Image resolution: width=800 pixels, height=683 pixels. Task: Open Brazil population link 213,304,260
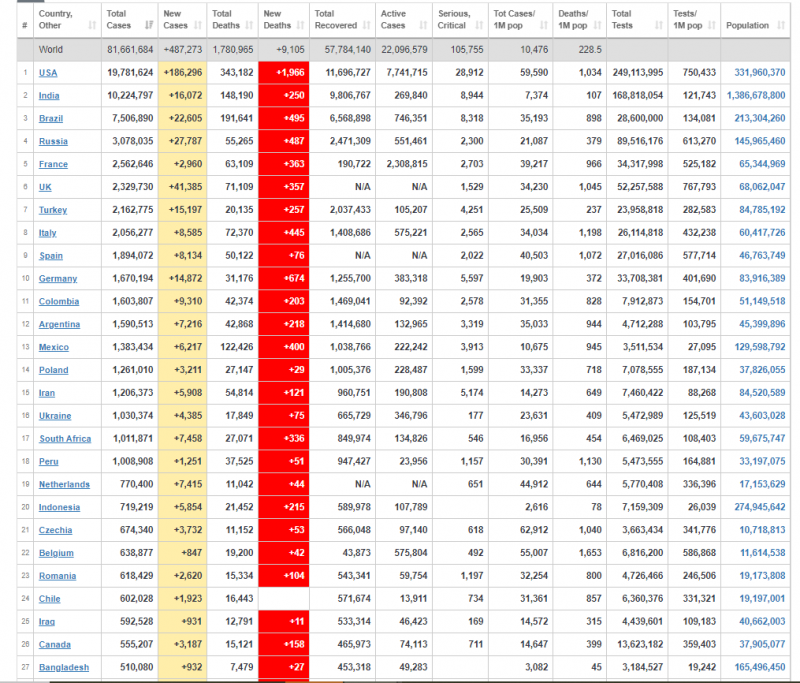(x=760, y=118)
